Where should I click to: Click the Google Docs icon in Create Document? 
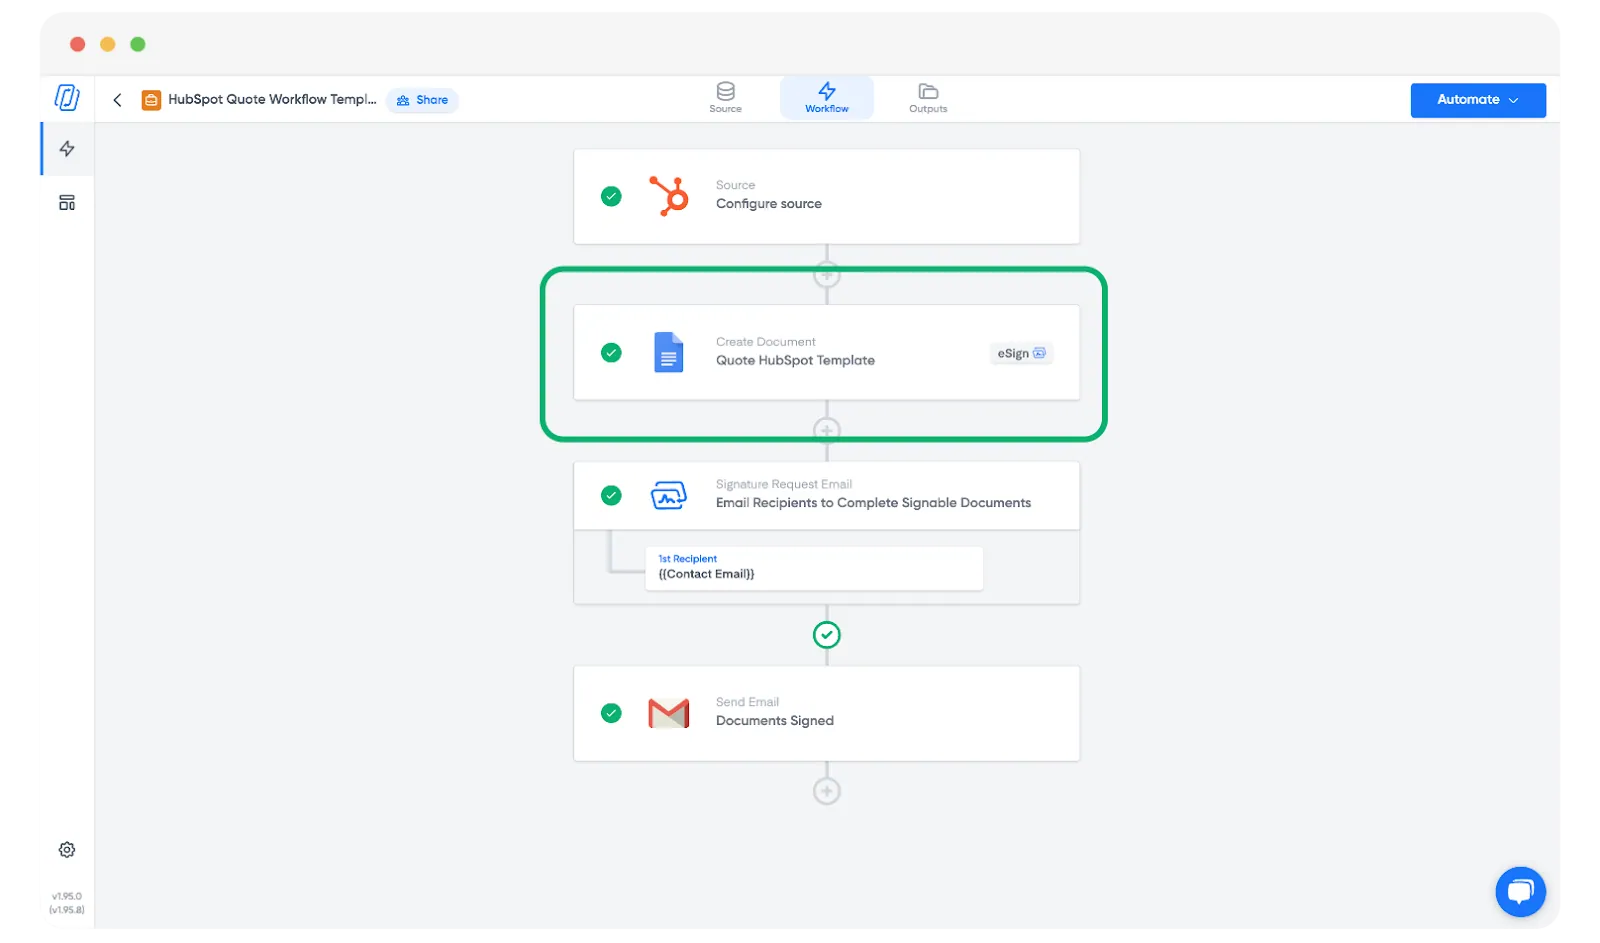(x=668, y=352)
